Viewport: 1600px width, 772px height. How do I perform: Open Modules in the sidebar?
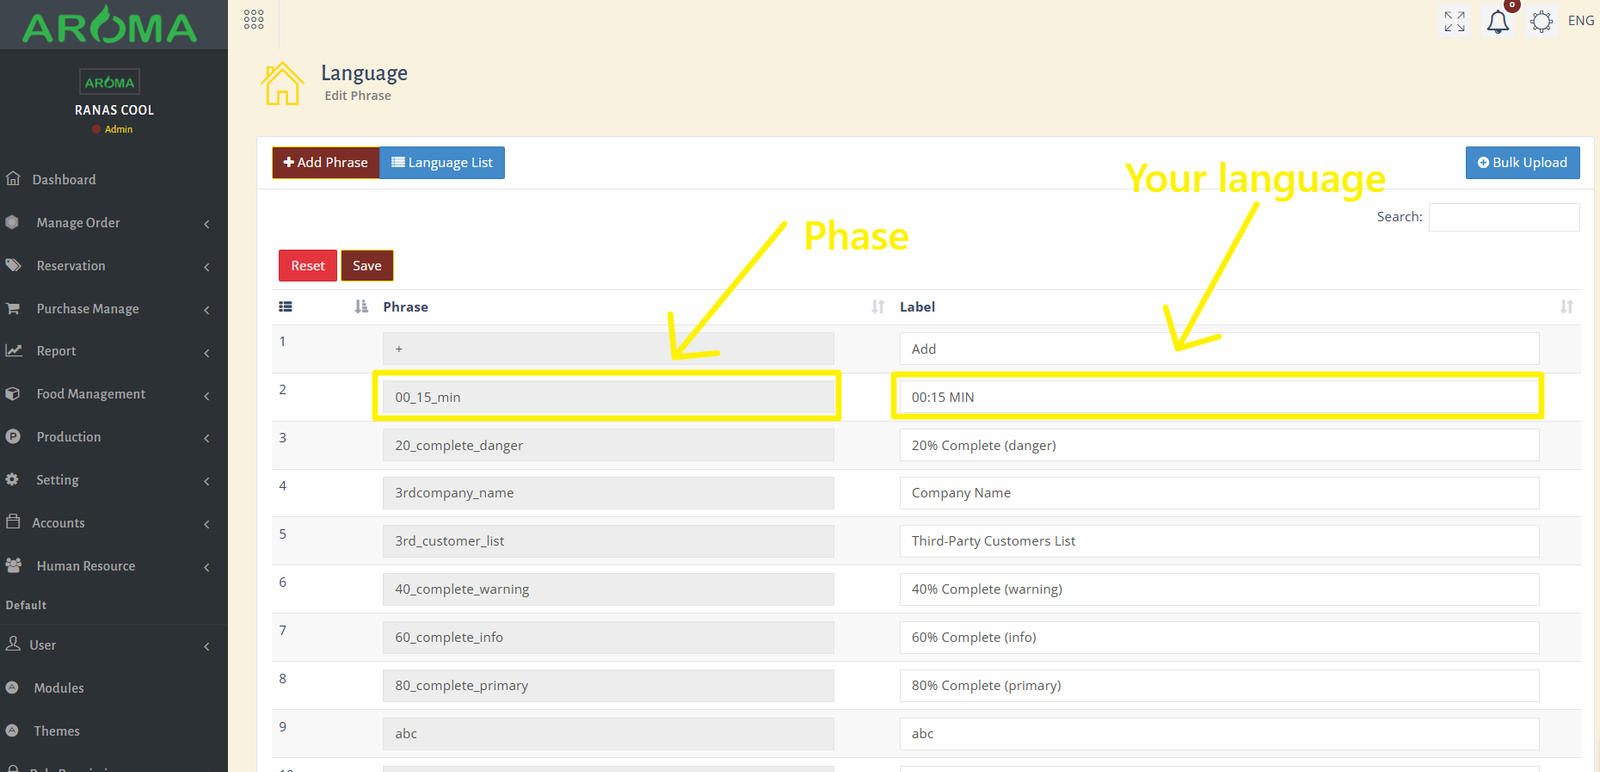(59, 688)
